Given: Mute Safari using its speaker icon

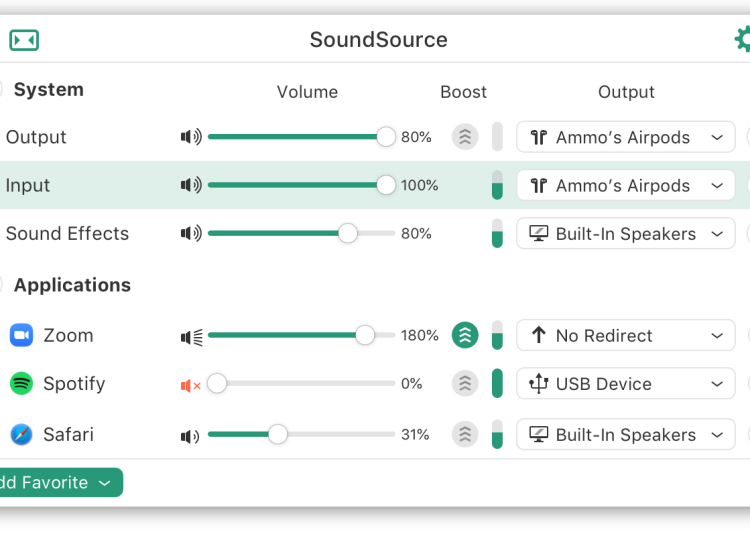Looking at the screenshot, I should coord(191,435).
